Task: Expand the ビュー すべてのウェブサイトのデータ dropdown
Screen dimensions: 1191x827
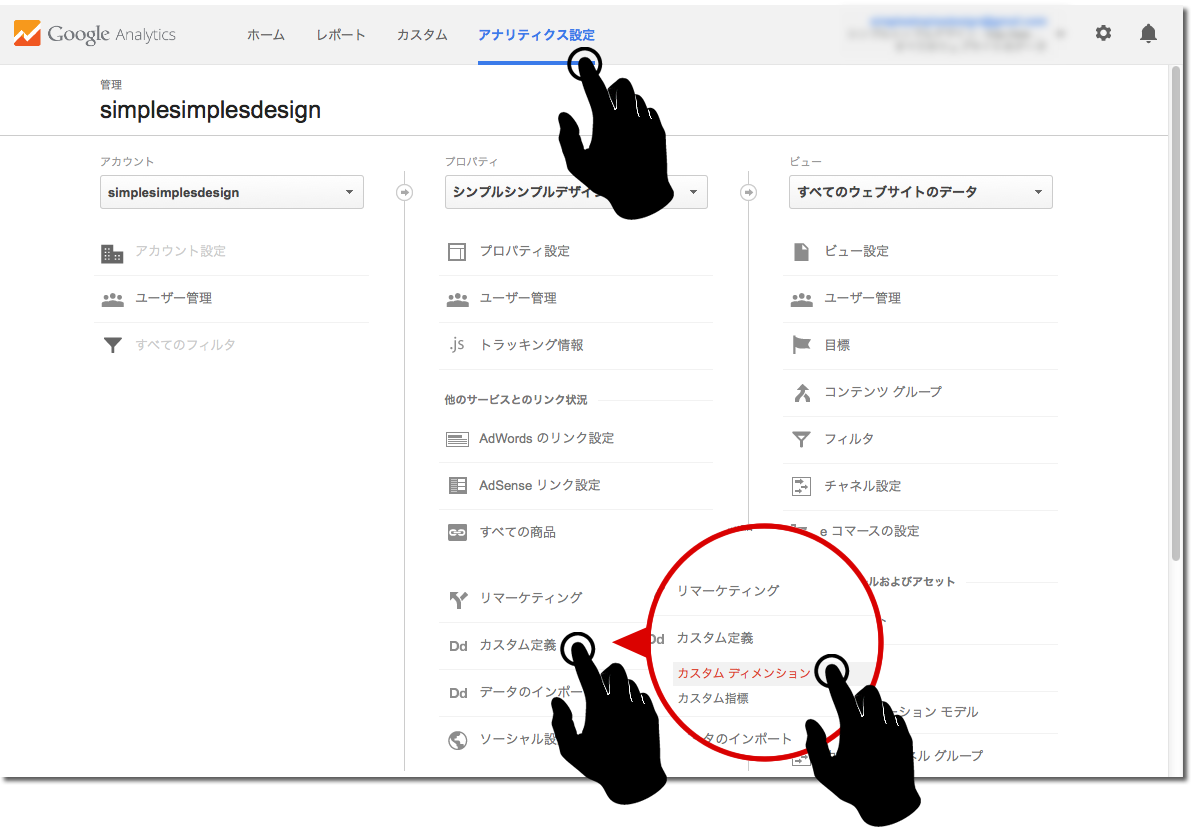Action: click(920, 192)
